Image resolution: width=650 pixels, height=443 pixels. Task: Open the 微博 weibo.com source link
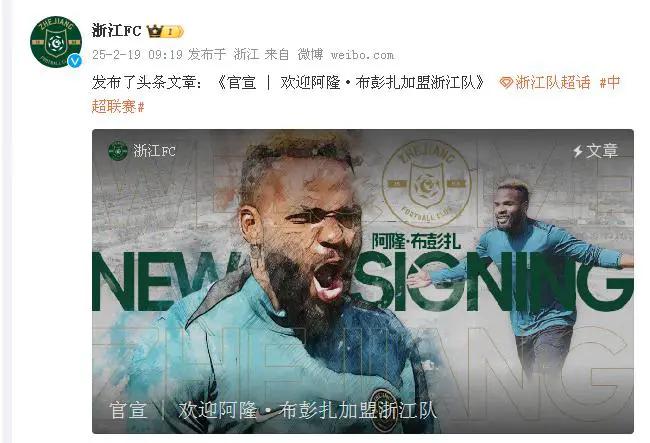(x=346, y=55)
